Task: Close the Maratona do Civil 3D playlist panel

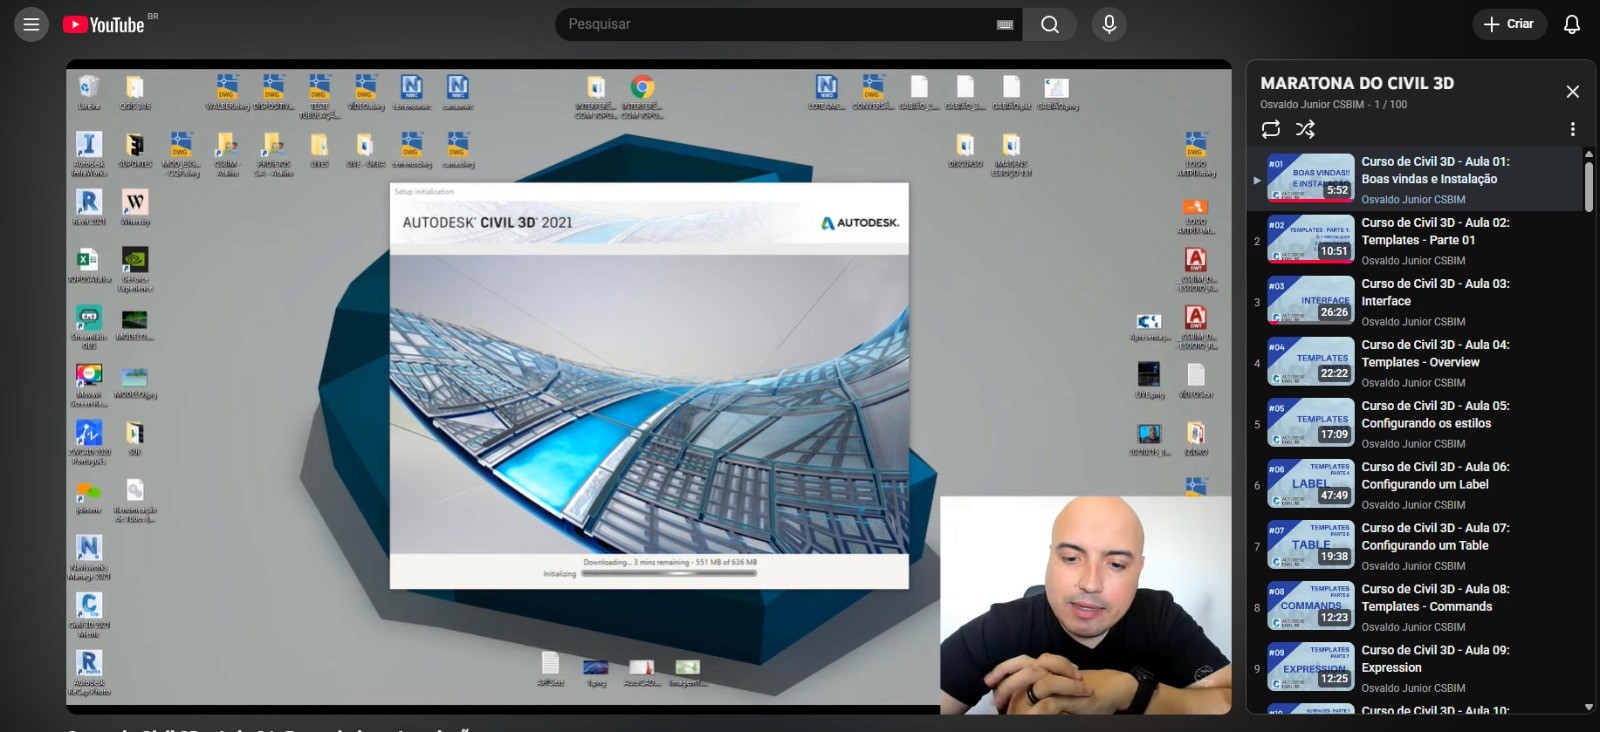Action: pos(1572,91)
